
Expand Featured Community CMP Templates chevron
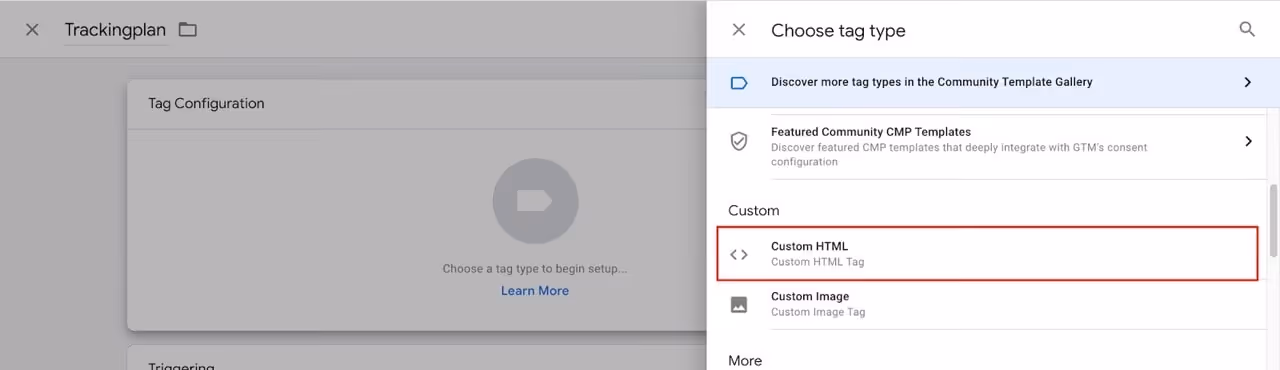(1247, 141)
